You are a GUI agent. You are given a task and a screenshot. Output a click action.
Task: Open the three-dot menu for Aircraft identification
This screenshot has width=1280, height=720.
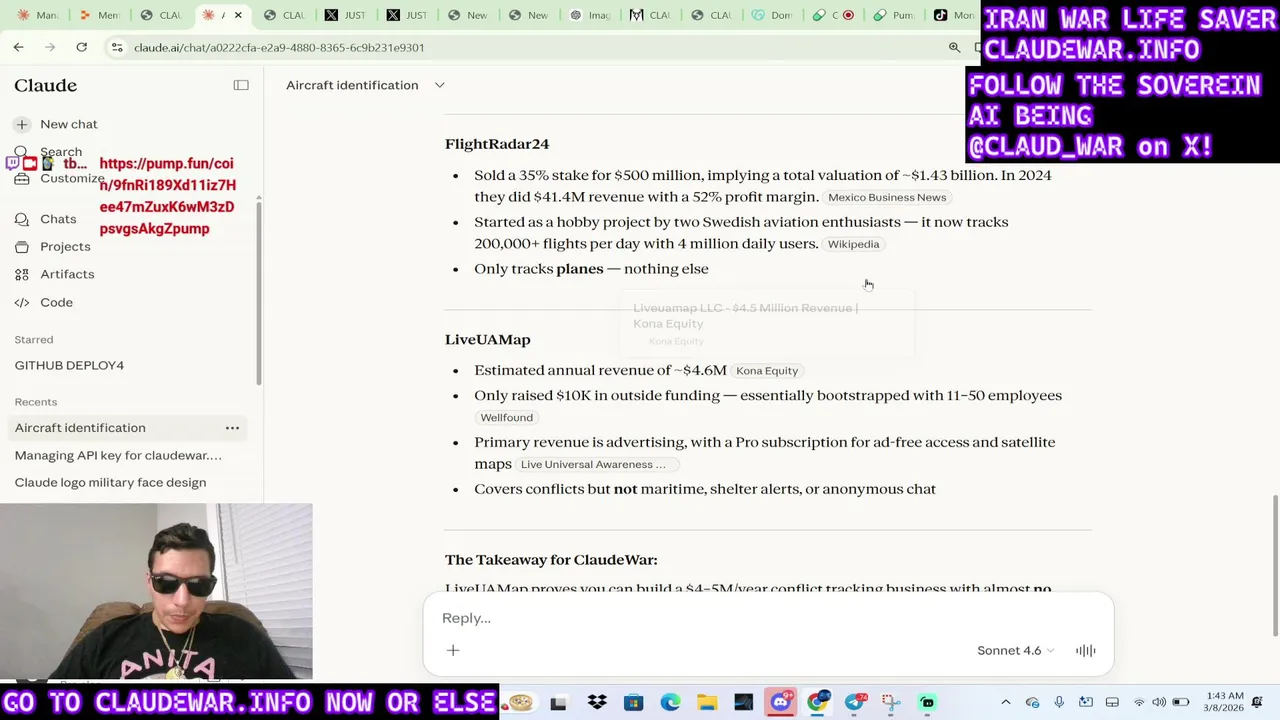click(232, 428)
